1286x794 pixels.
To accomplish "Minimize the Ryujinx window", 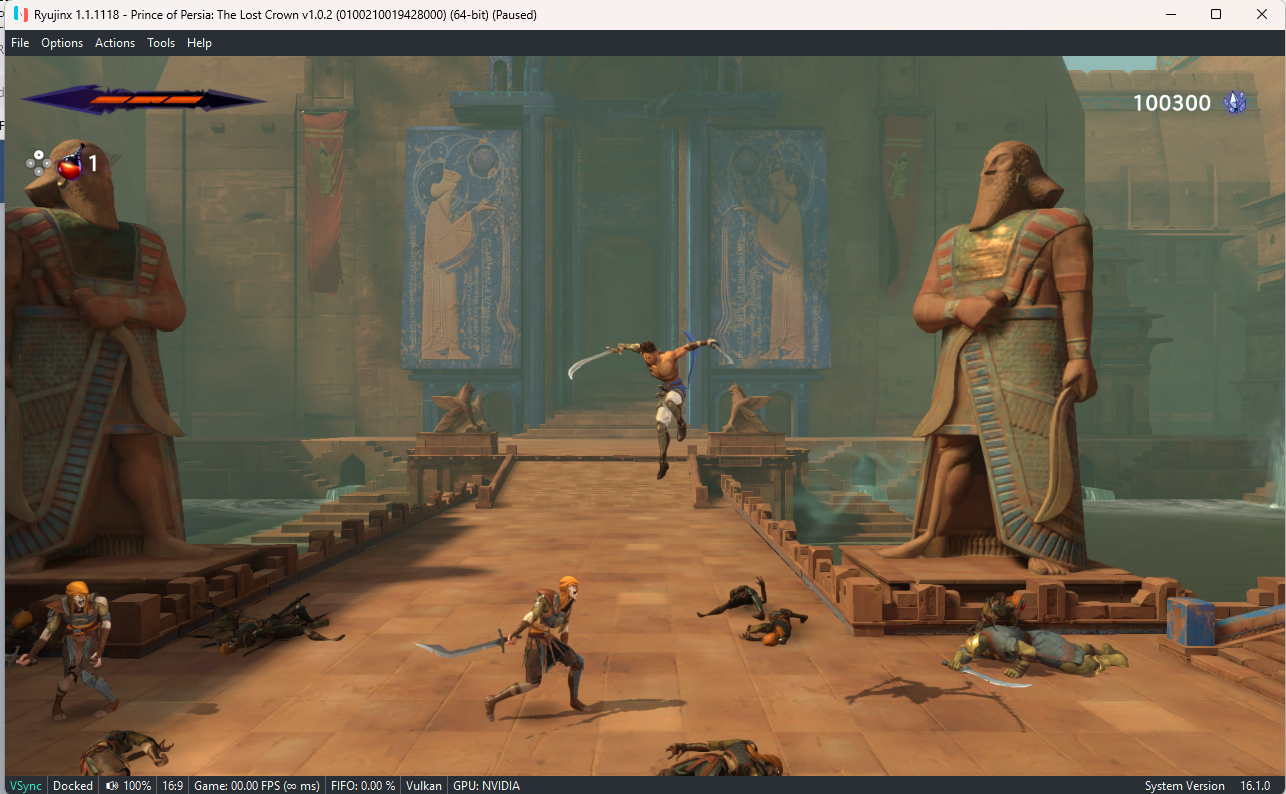I will tap(1170, 14).
